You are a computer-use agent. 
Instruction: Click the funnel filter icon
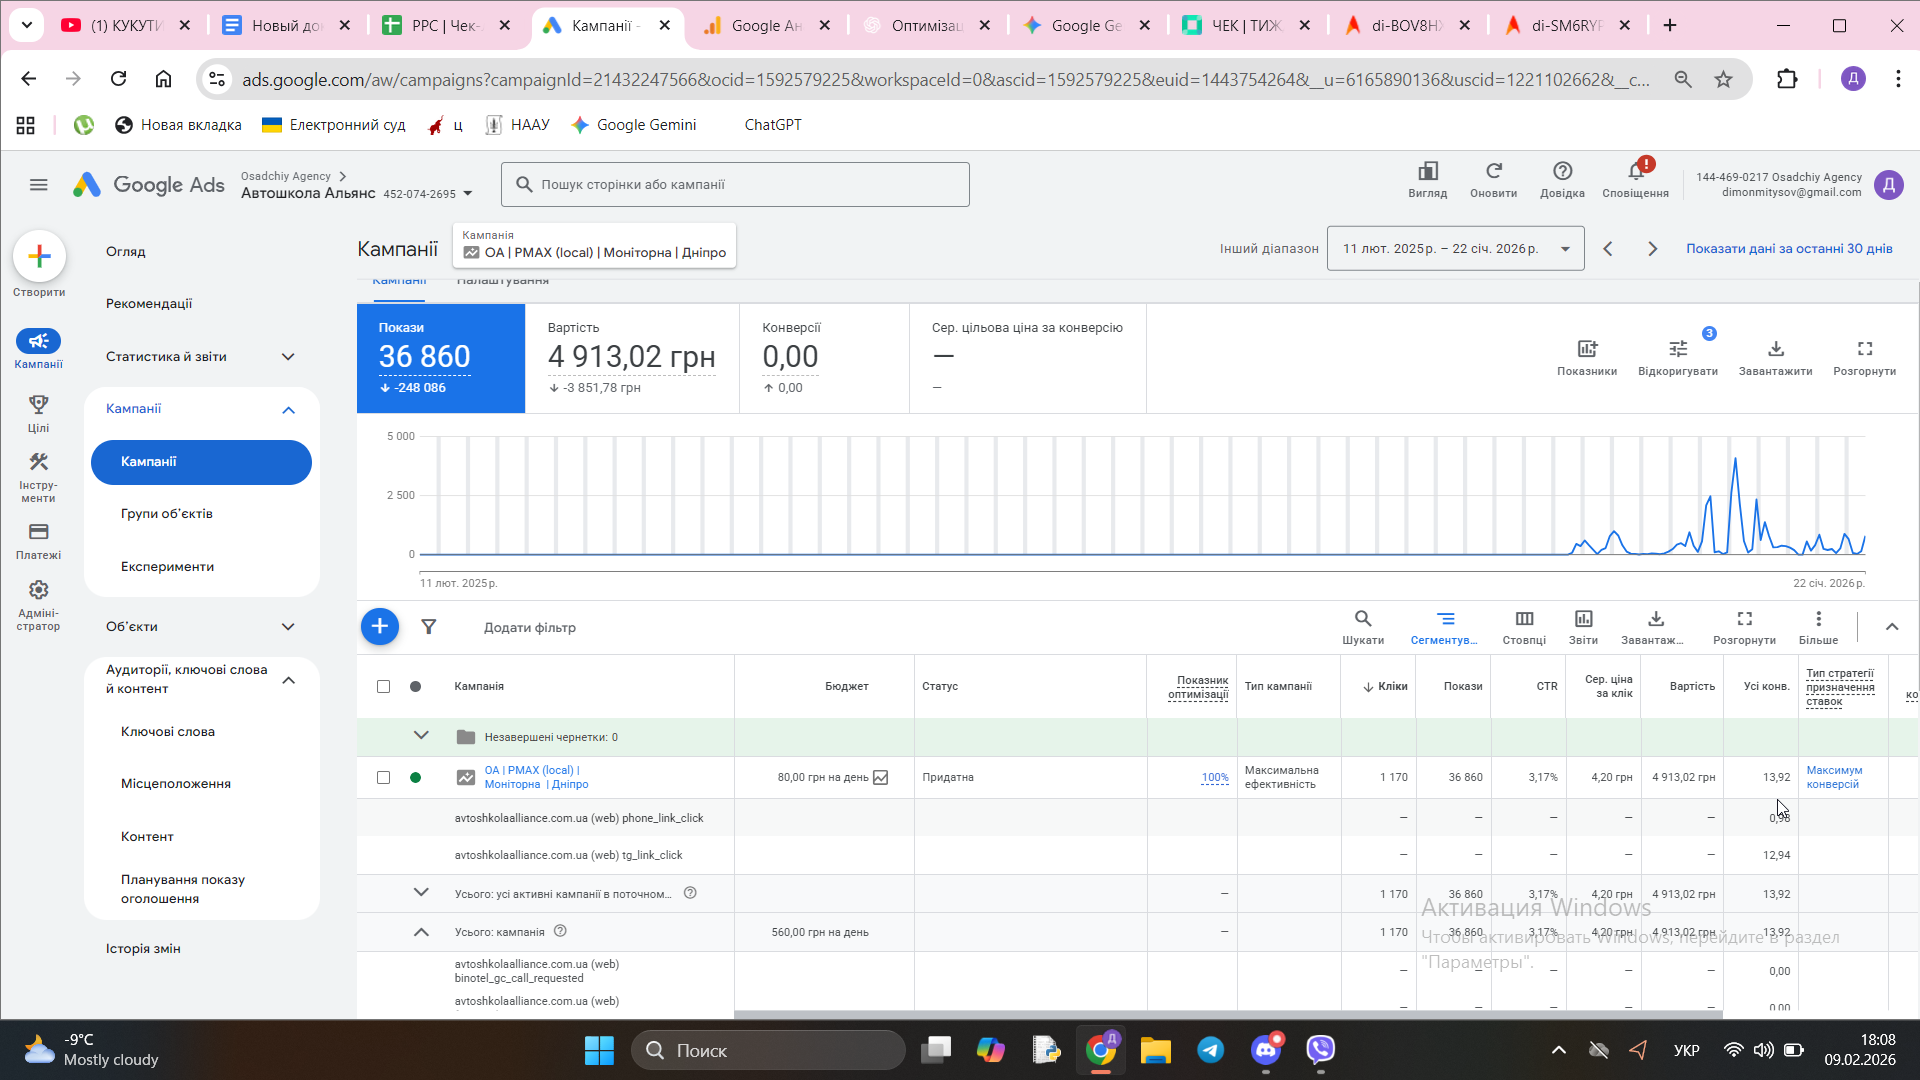(429, 627)
